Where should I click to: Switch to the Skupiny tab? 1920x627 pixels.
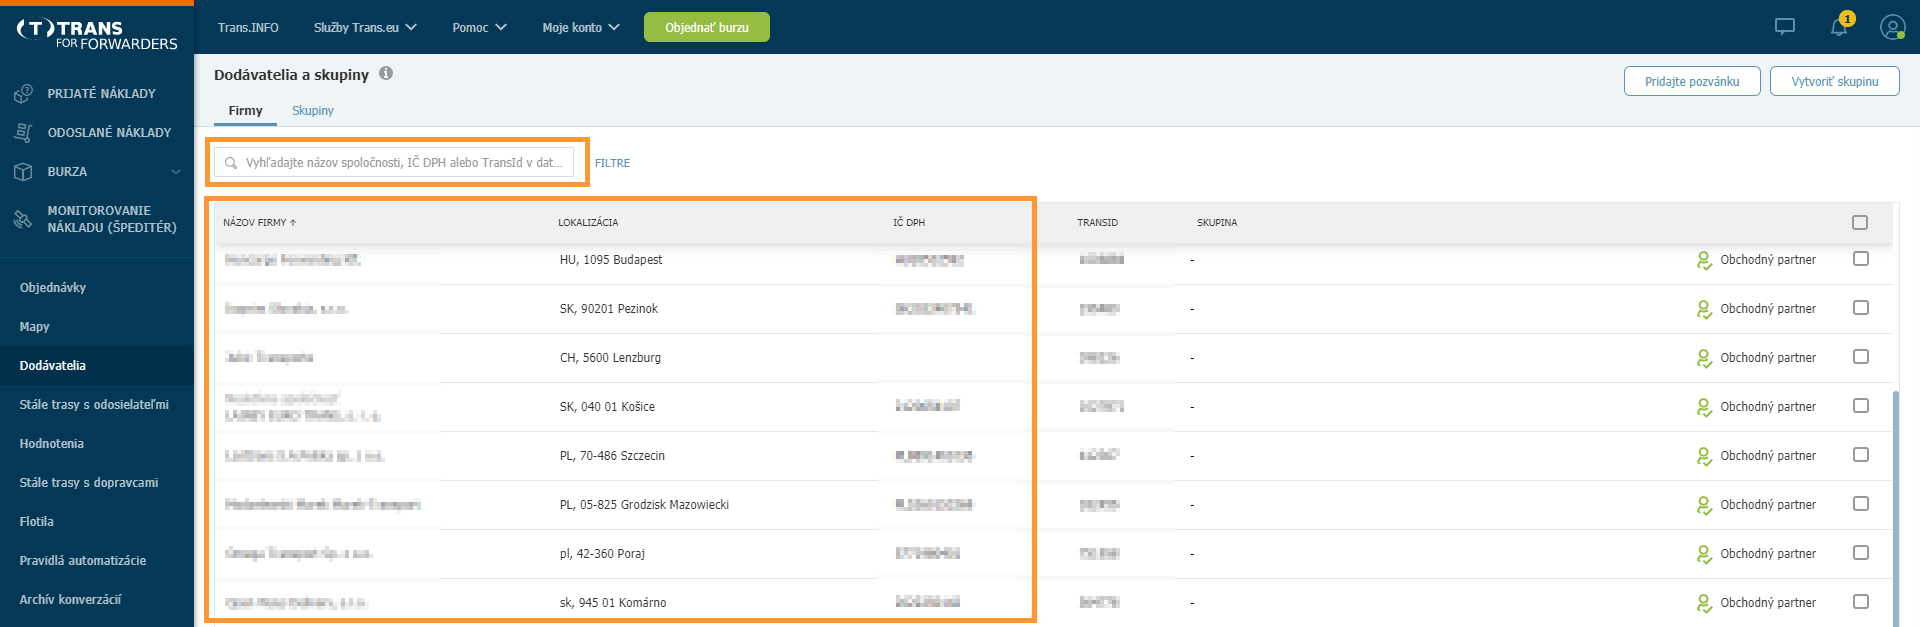coord(313,110)
